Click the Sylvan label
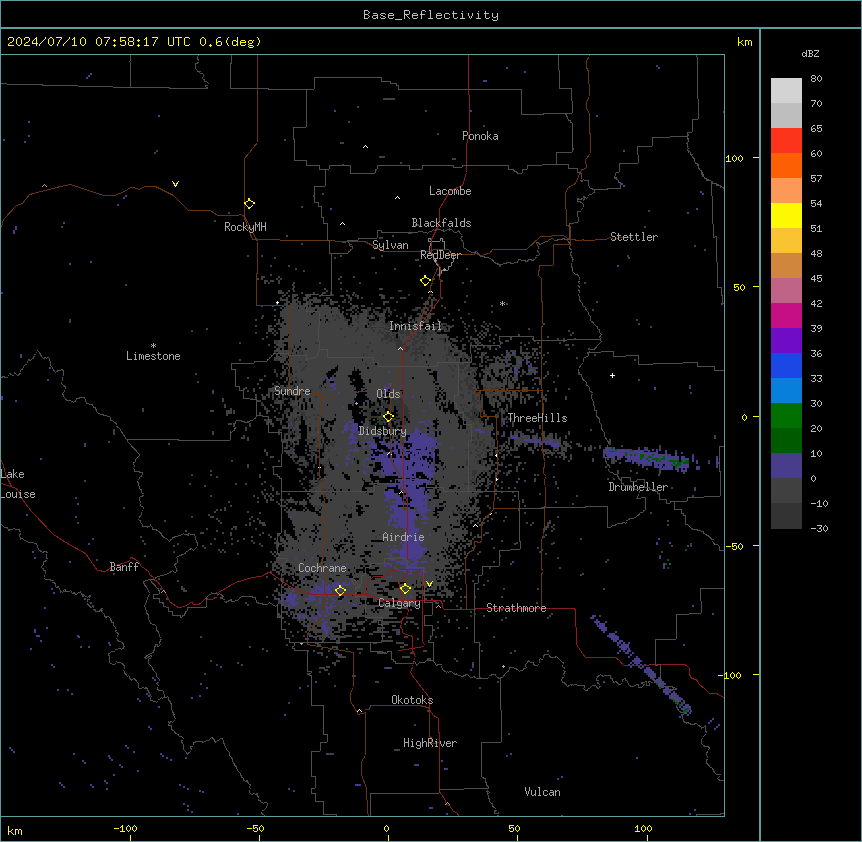 (x=390, y=245)
